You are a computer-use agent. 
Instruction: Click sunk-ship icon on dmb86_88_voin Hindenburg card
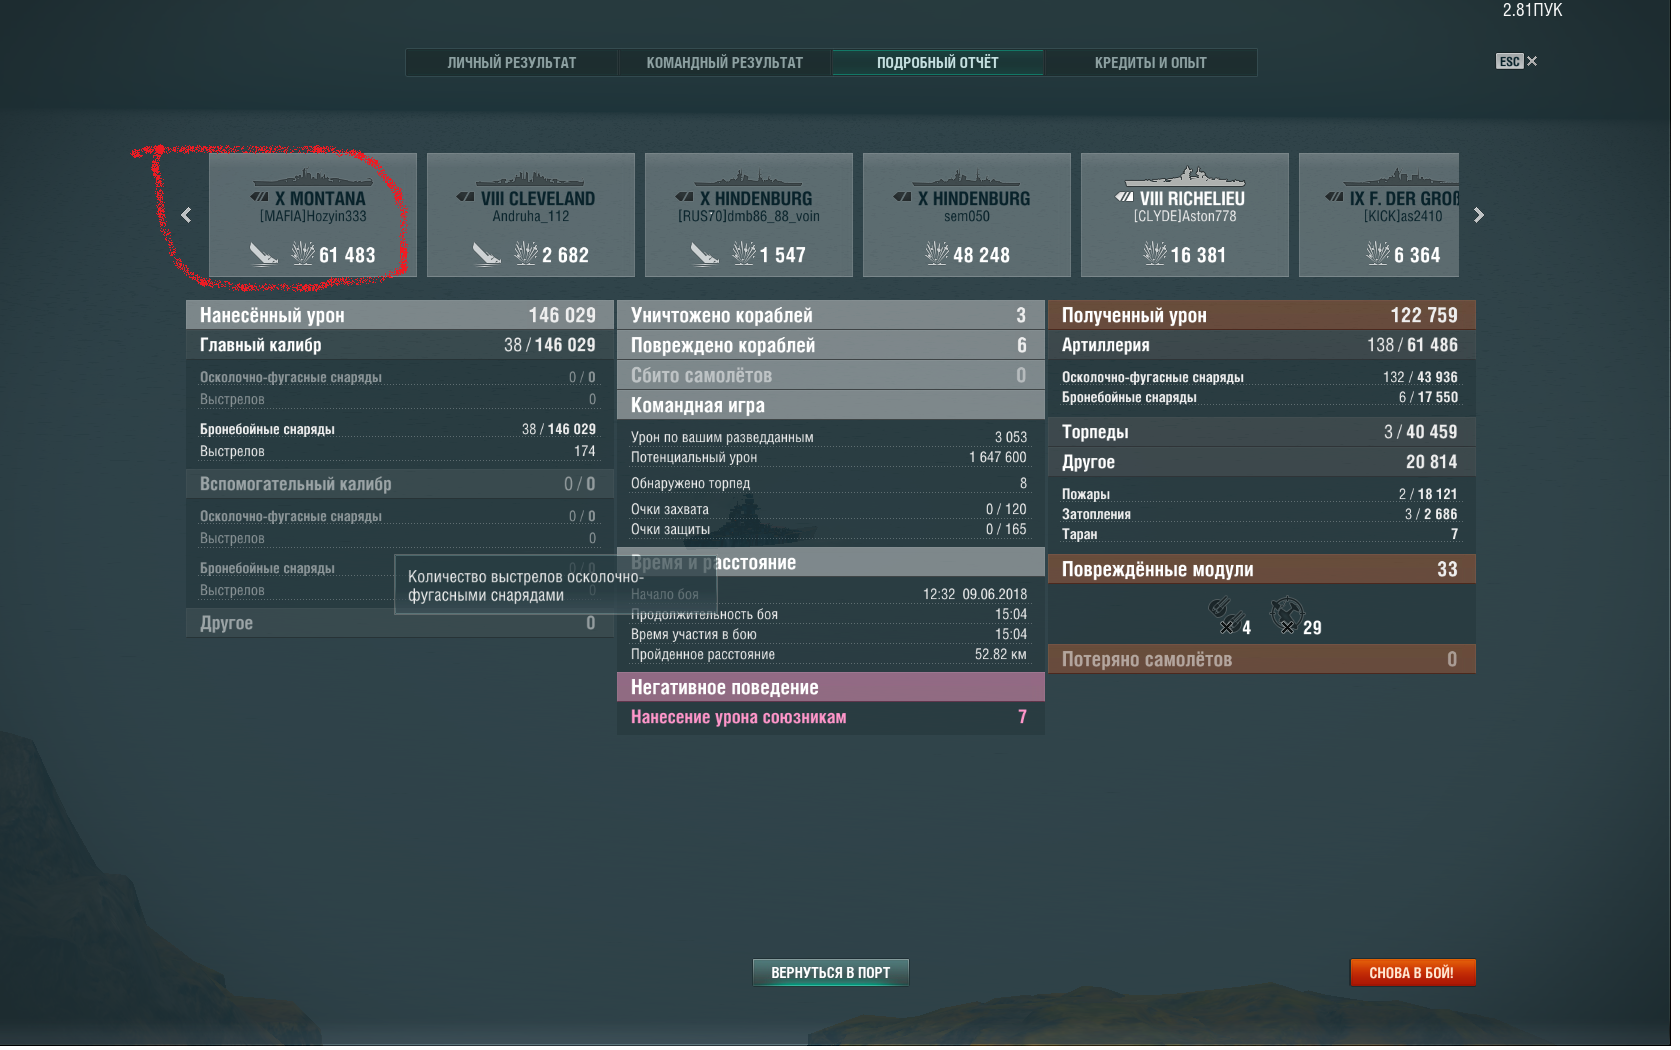click(705, 255)
